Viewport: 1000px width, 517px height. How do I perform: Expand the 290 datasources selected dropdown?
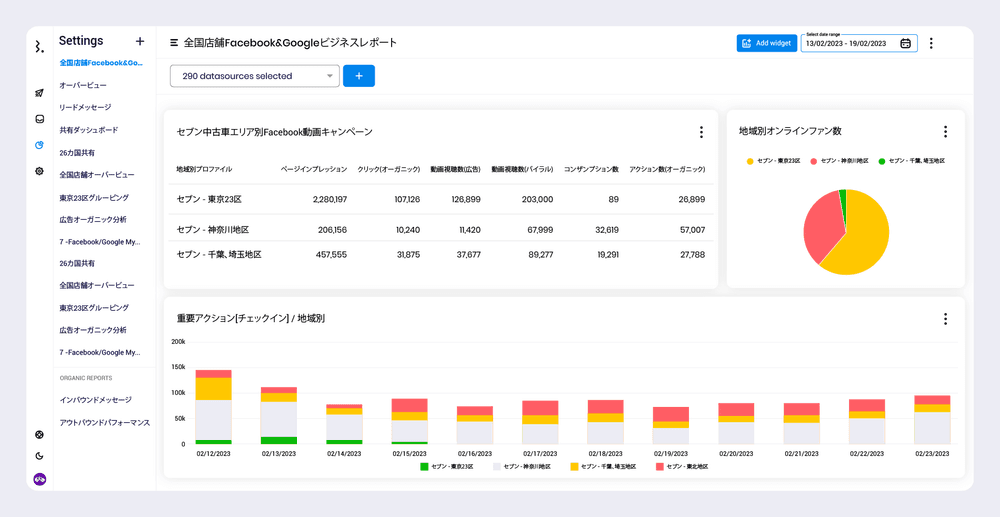[255, 76]
